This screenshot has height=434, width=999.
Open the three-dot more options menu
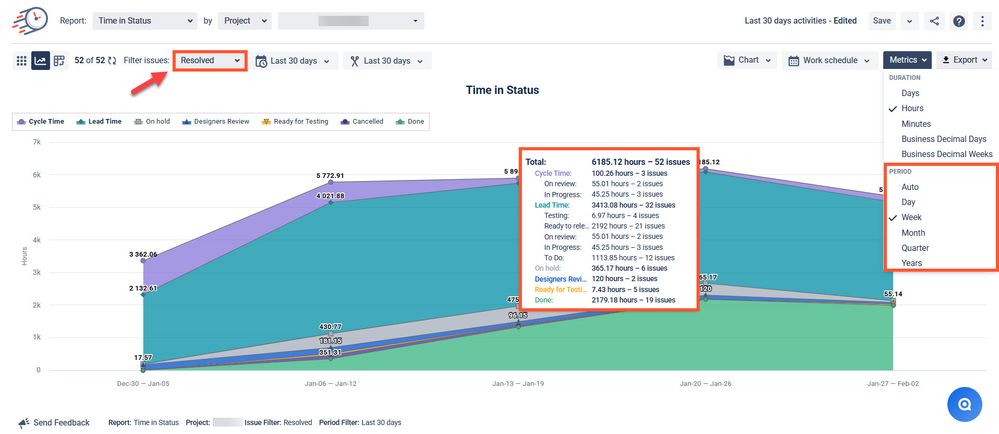[982, 21]
